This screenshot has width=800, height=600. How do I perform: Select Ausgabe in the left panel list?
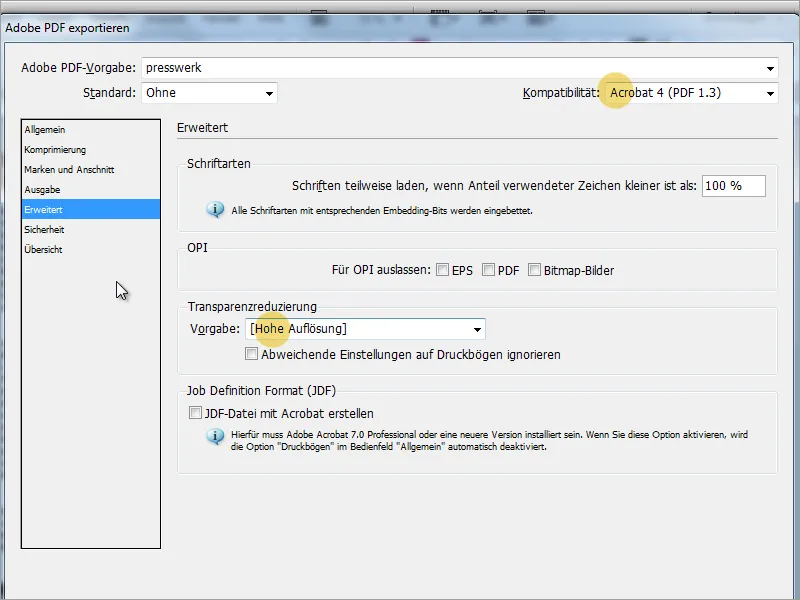[x=91, y=189]
